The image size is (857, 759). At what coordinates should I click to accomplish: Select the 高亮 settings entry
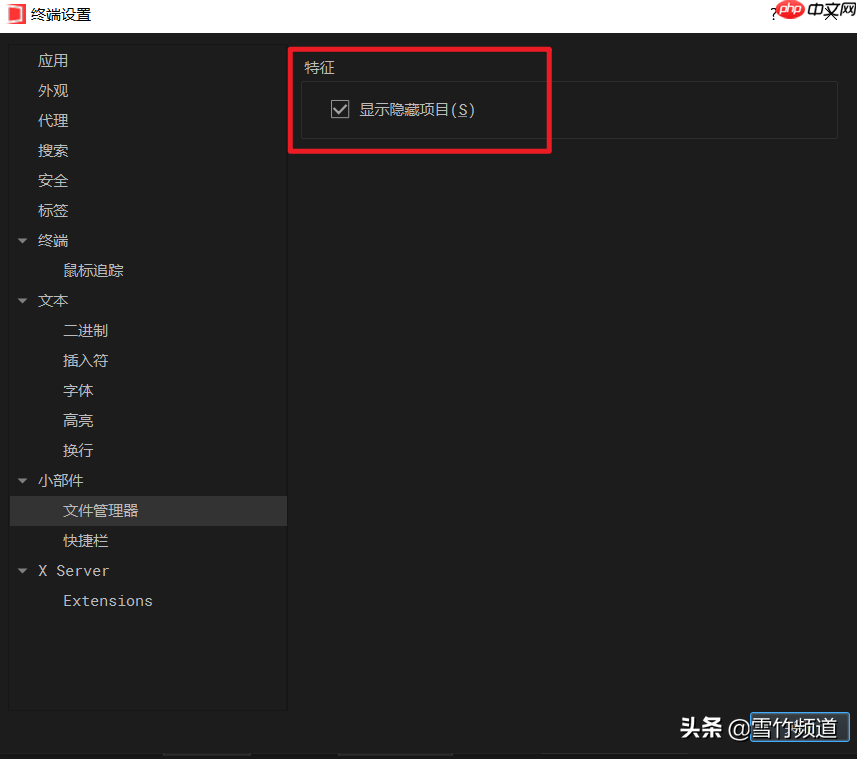(x=78, y=421)
